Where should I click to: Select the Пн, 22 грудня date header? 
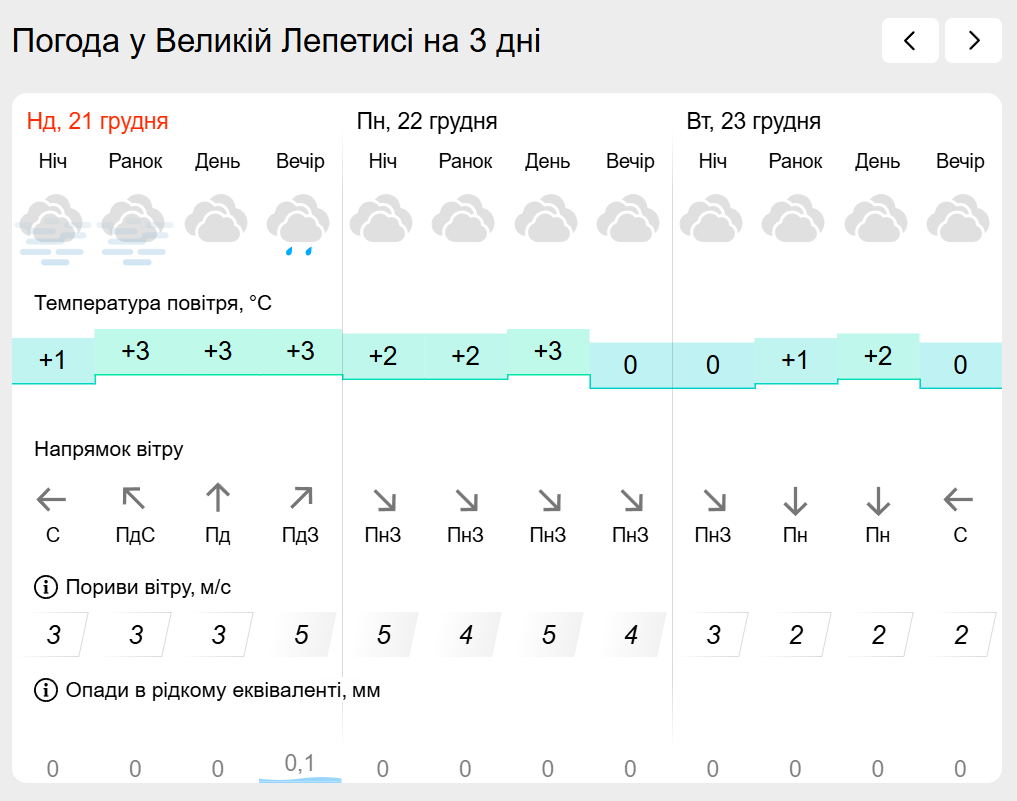pos(427,122)
